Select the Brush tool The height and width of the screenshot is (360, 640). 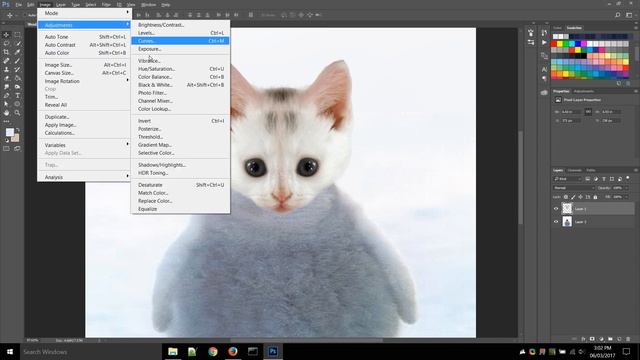click(x=17, y=61)
